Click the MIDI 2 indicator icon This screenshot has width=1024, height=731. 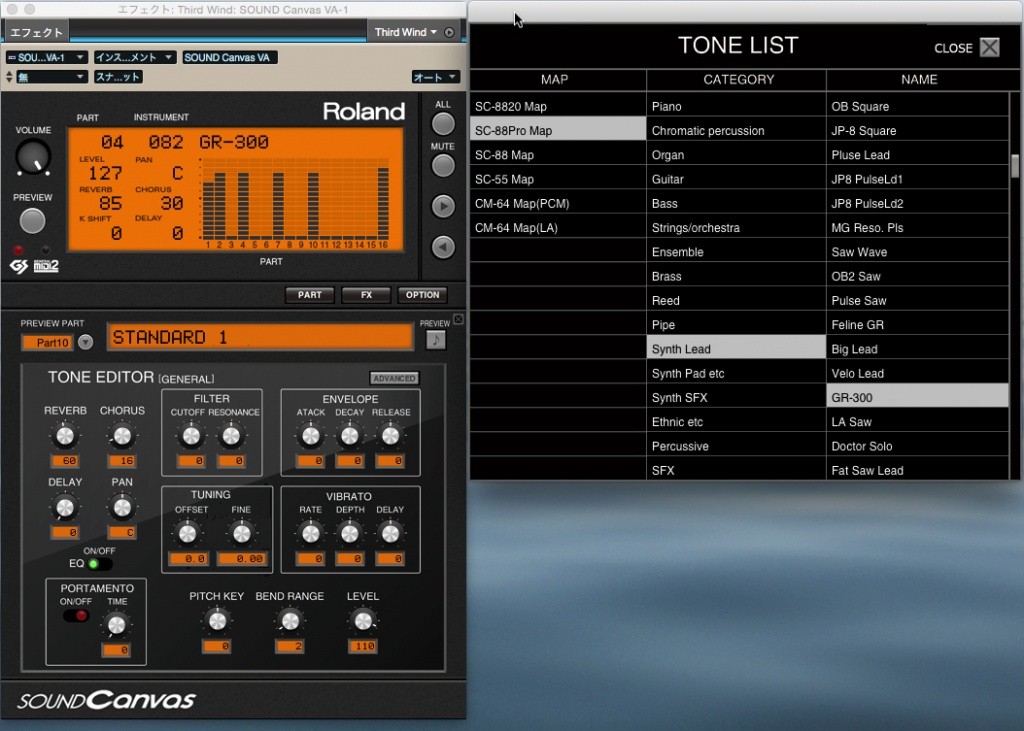(x=45, y=264)
